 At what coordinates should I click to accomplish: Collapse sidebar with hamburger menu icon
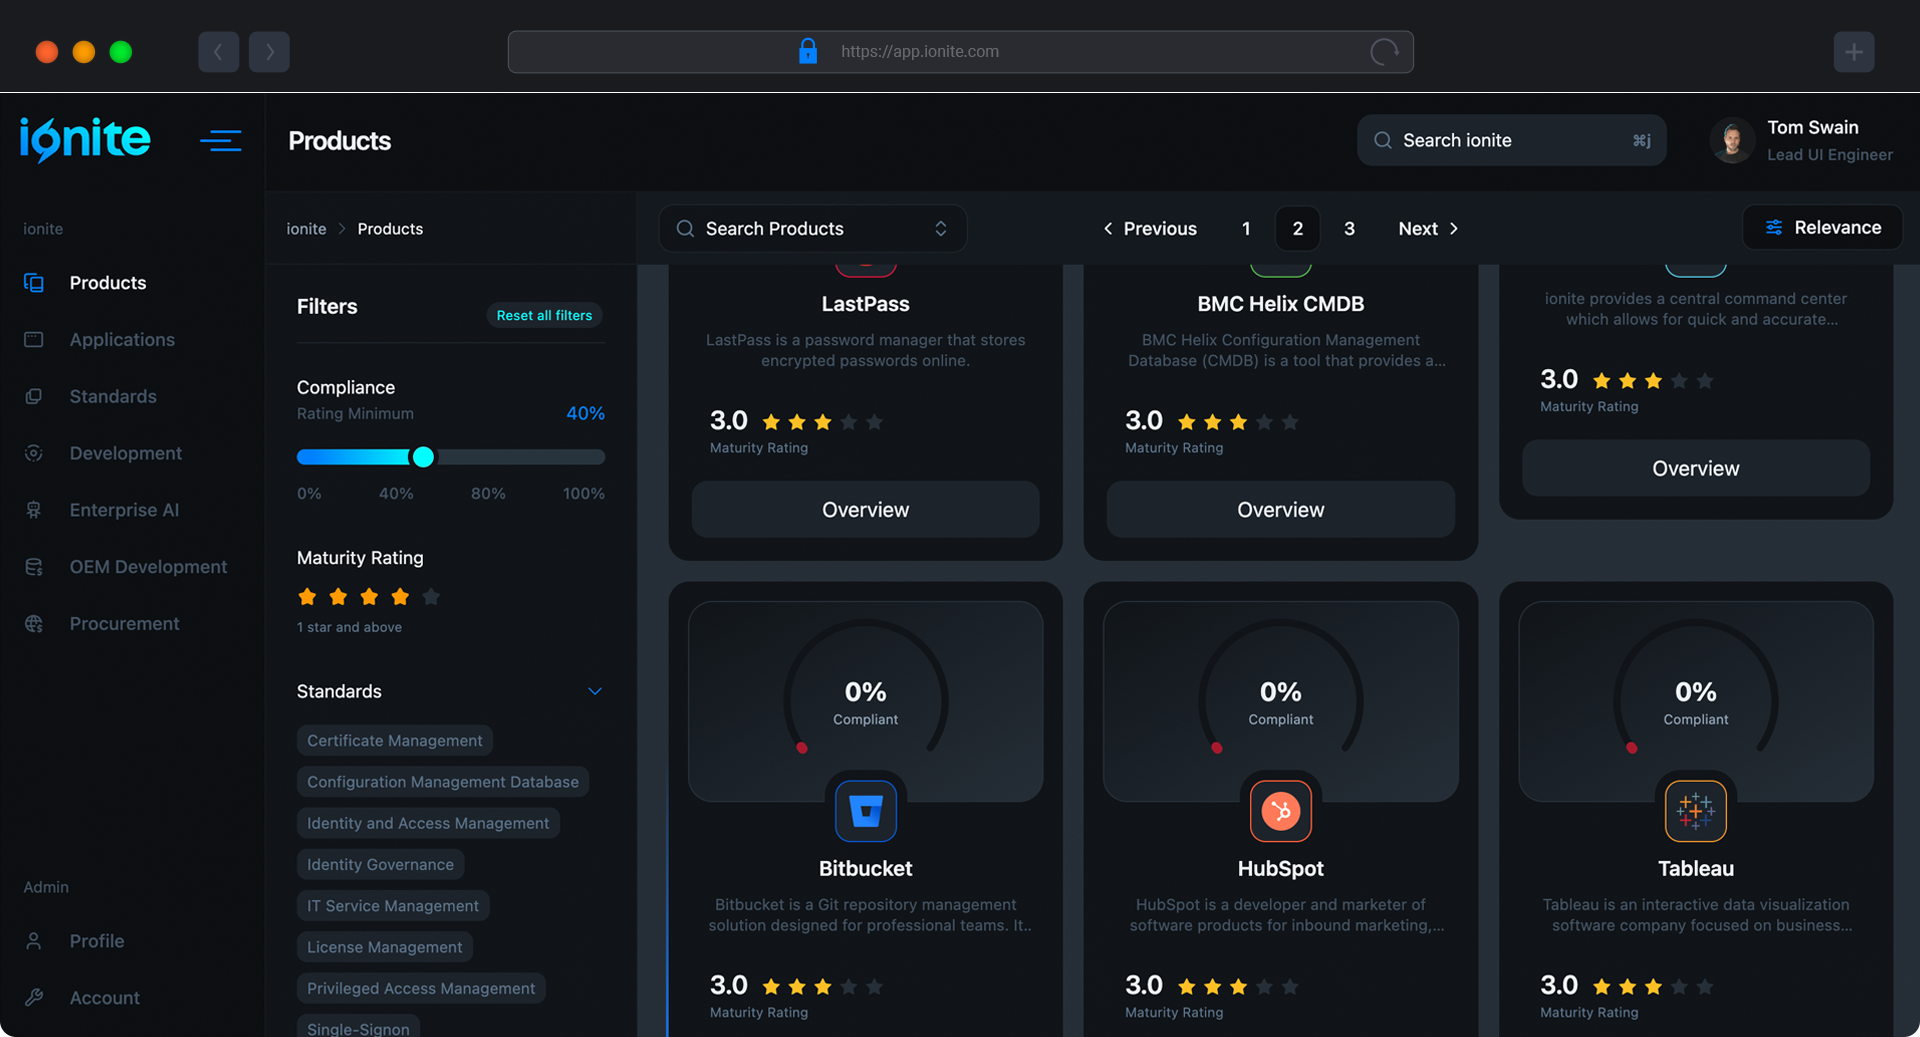pyautogui.click(x=220, y=140)
